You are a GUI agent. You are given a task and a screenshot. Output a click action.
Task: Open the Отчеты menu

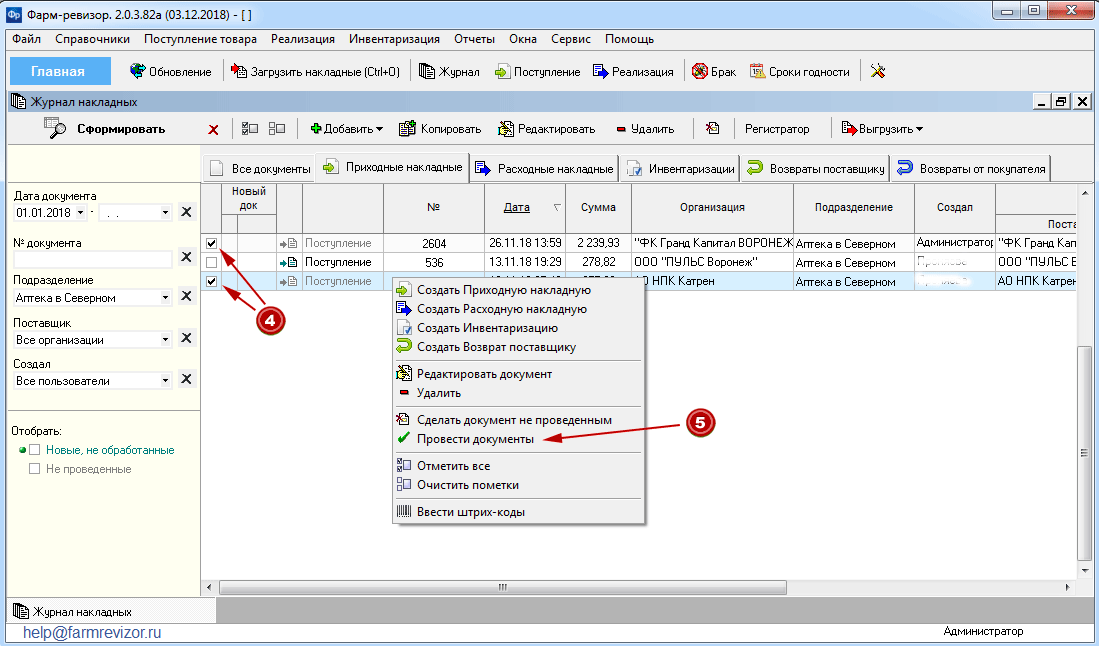pyautogui.click(x=475, y=39)
